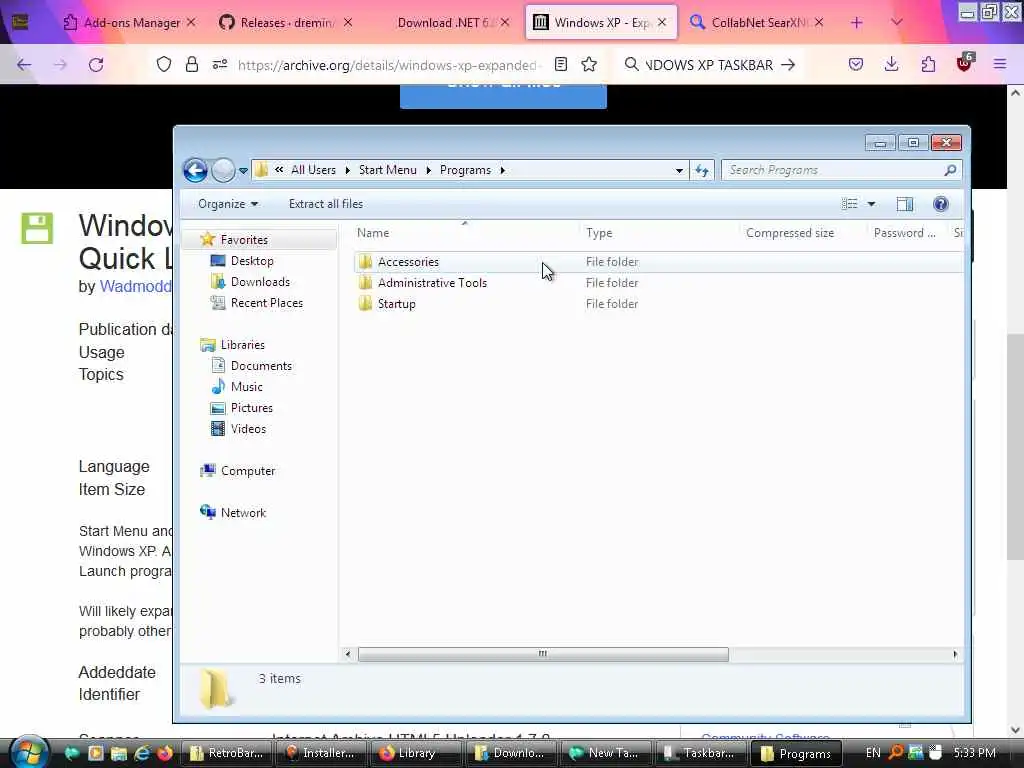Image resolution: width=1024 pixels, height=768 pixels.
Task: Open the view options dropdown arrow
Action: click(871, 204)
